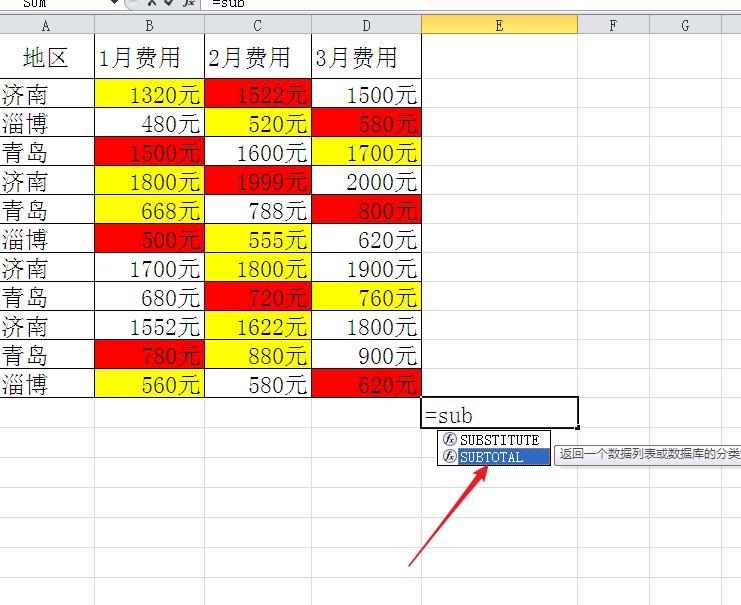Click the 2月费用 header cell
Screen dimensions: 741x605
[x=258, y=56]
